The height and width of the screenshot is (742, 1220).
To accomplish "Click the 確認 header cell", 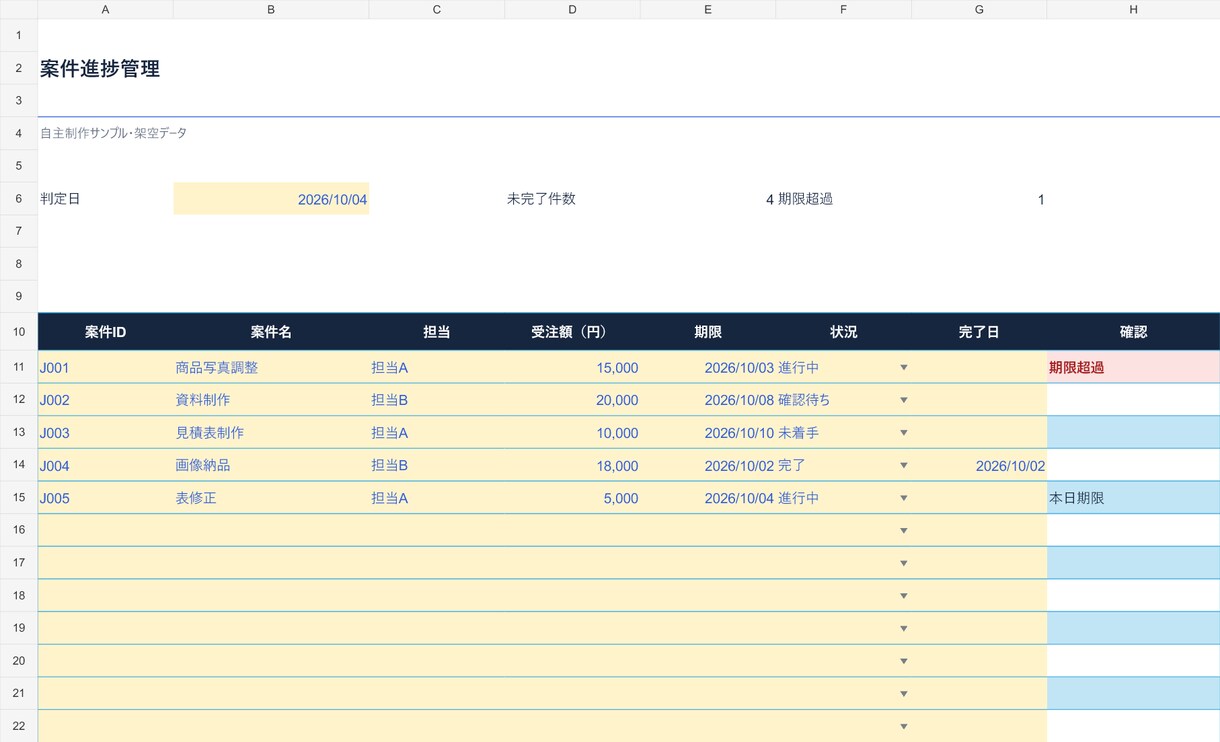I will (x=1133, y=332).
